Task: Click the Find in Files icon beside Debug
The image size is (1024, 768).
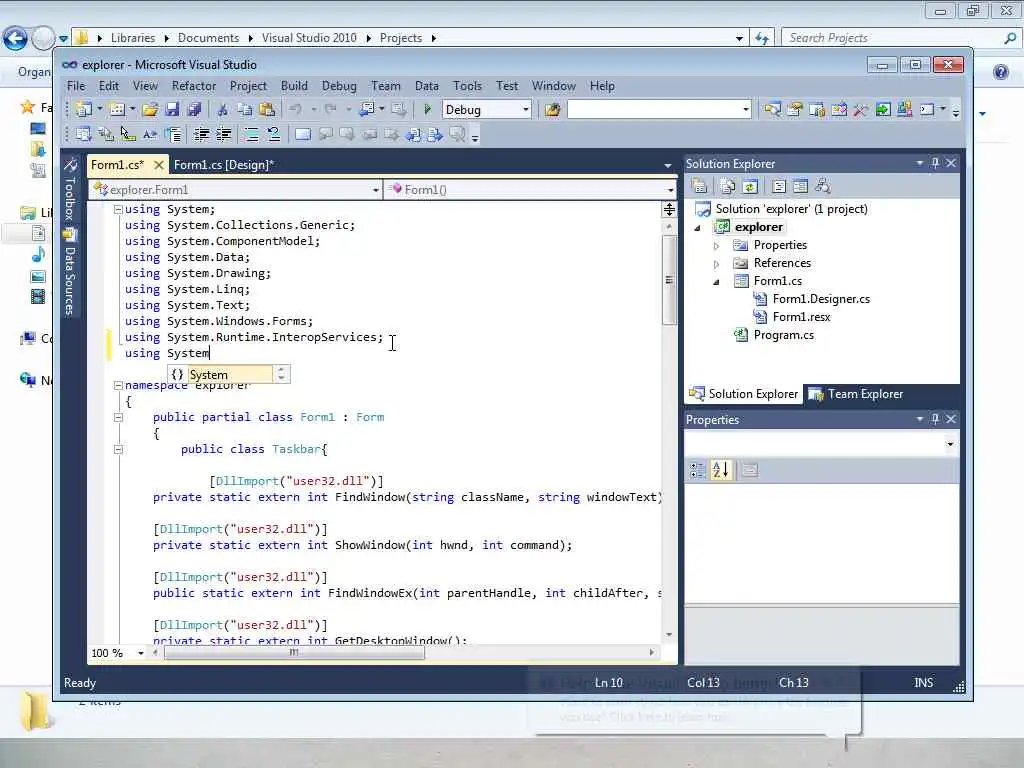Action: [x=552, y=110]
